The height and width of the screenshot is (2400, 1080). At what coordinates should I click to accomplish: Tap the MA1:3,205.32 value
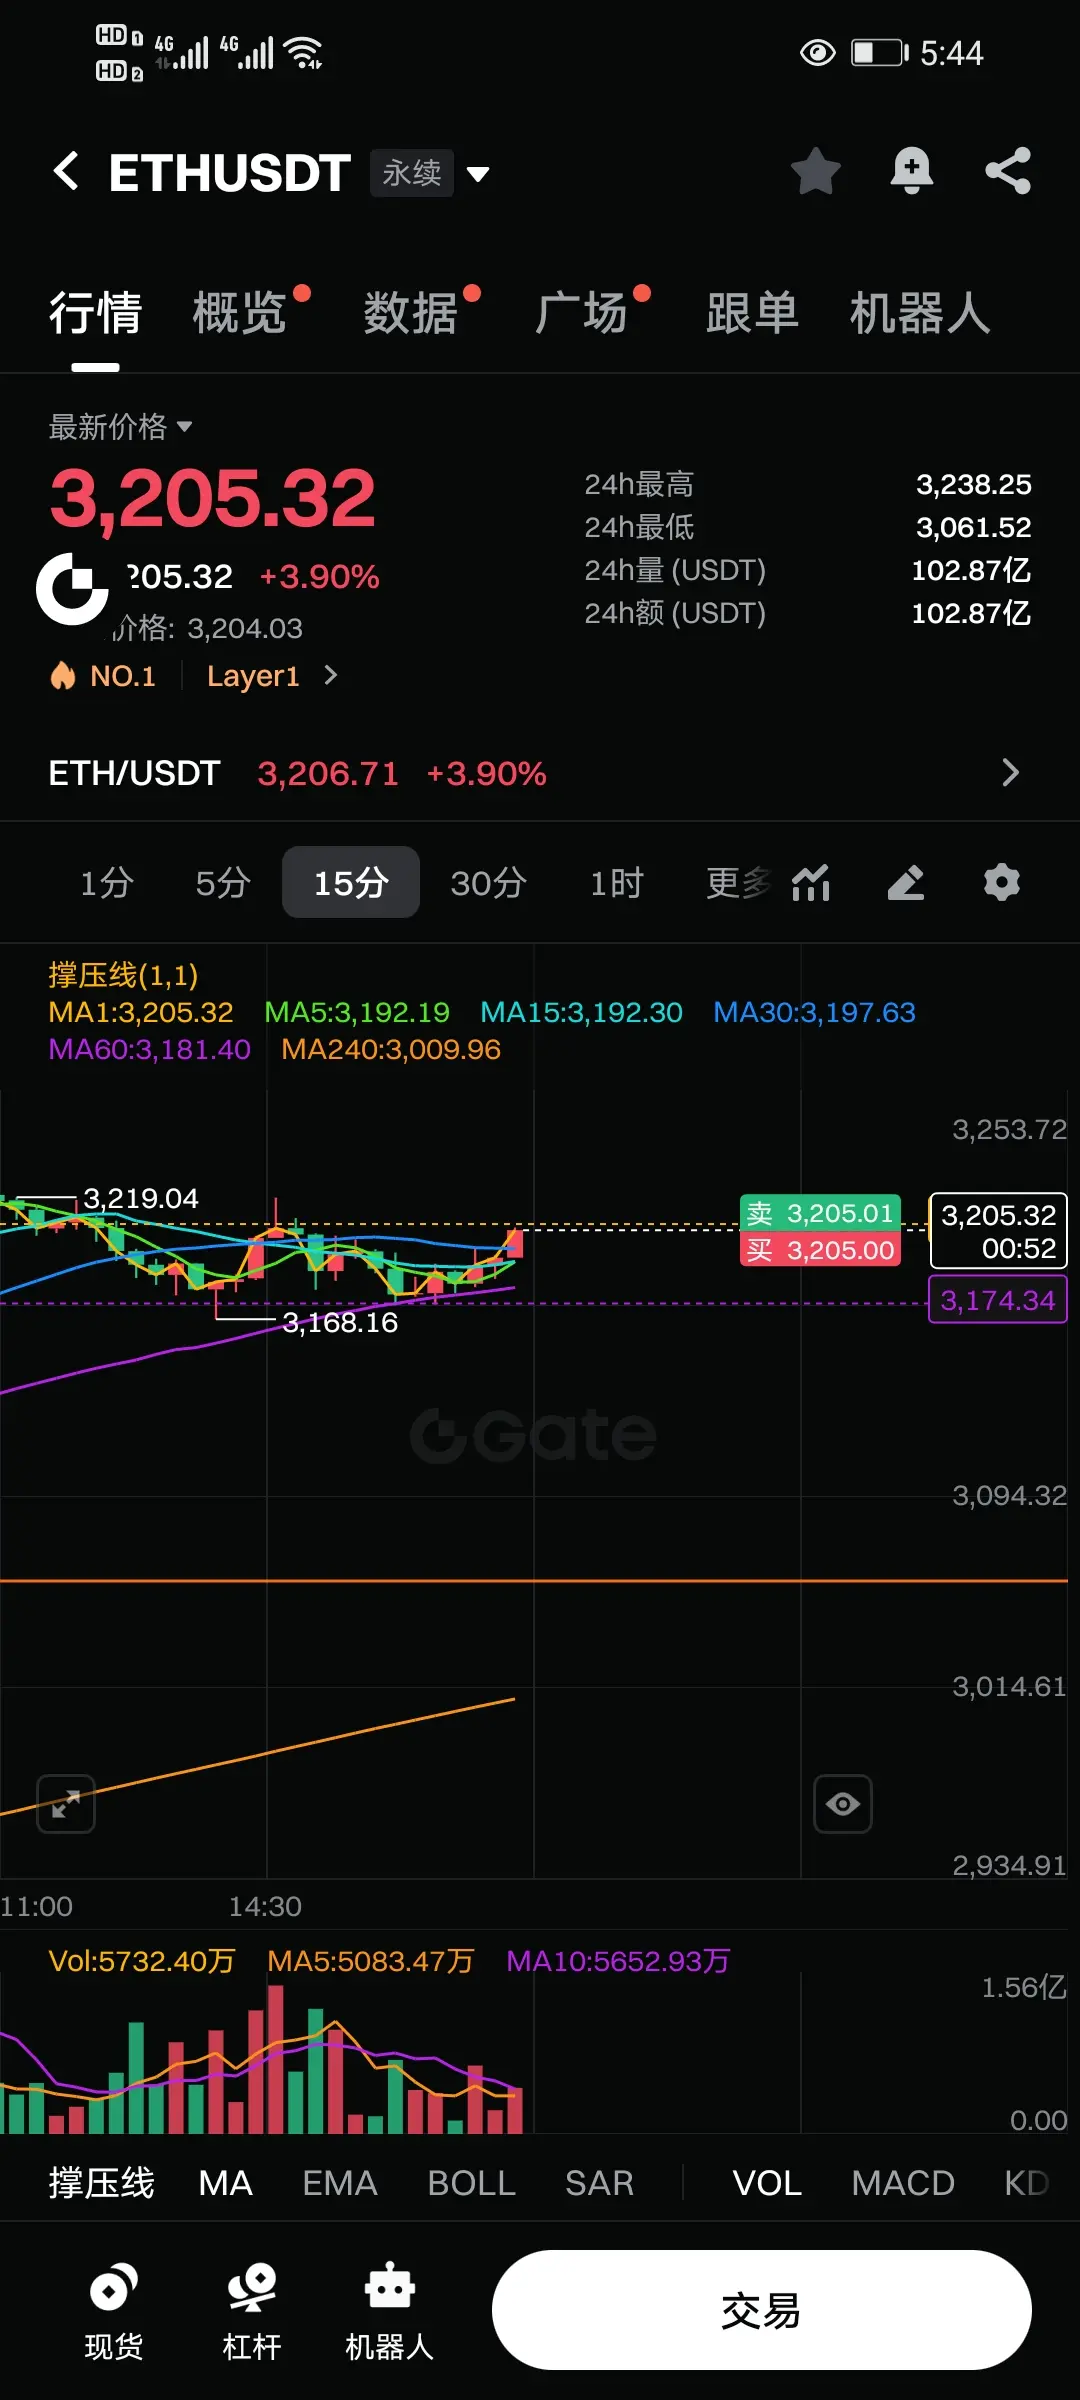pyautogui.click(x=141, y=1012)
